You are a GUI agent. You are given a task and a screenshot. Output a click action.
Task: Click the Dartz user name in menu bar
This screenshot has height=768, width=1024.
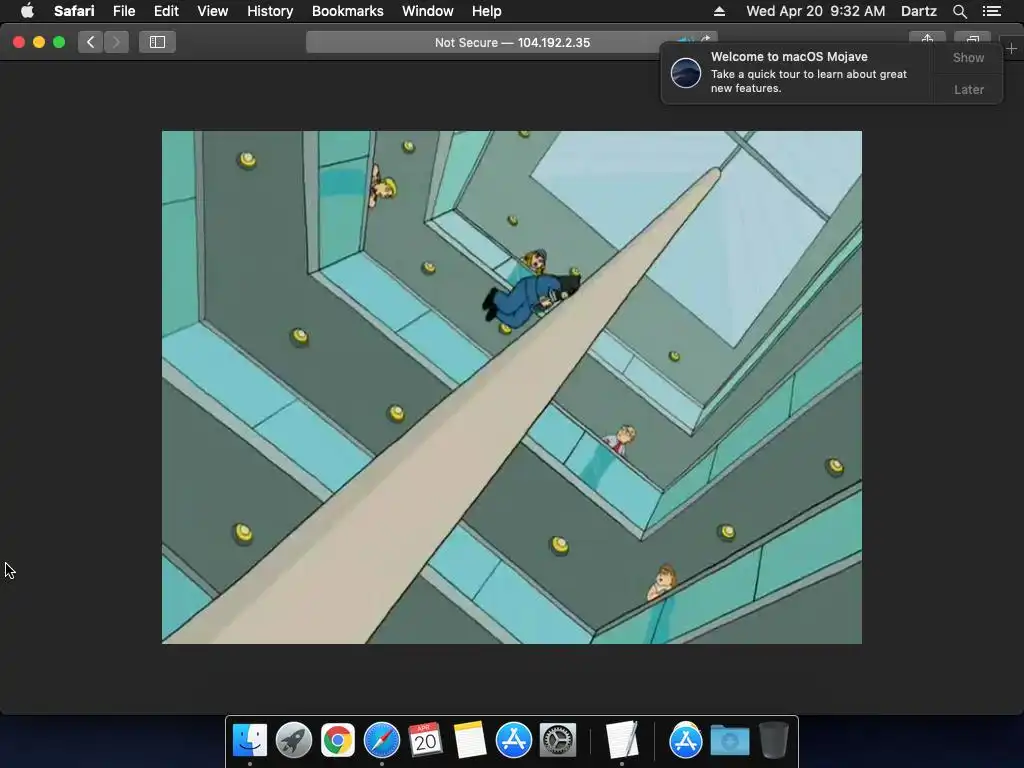(918, 11)
